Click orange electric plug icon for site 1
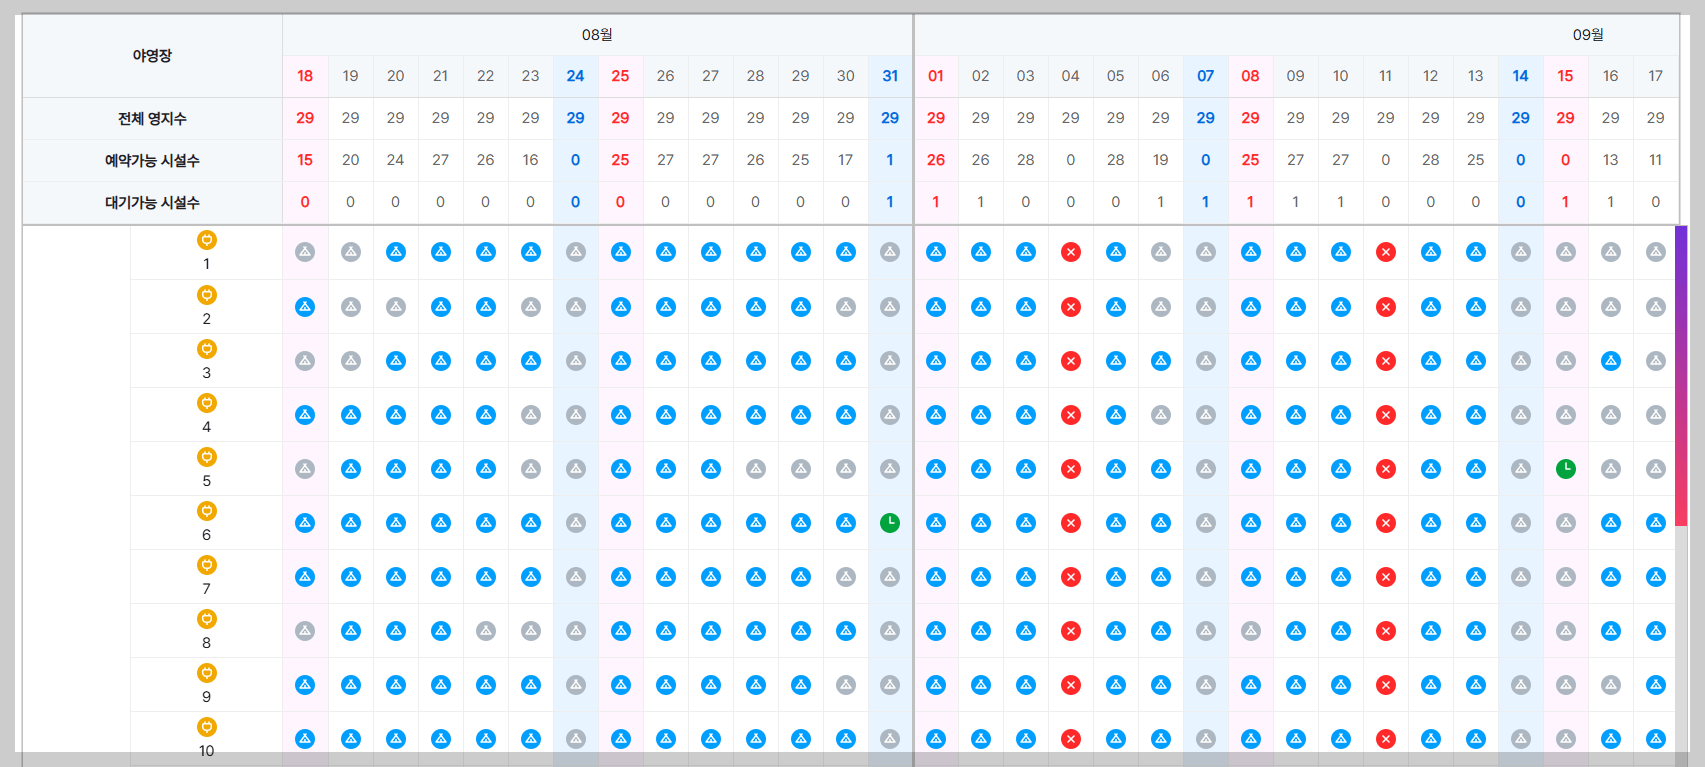 207,240
